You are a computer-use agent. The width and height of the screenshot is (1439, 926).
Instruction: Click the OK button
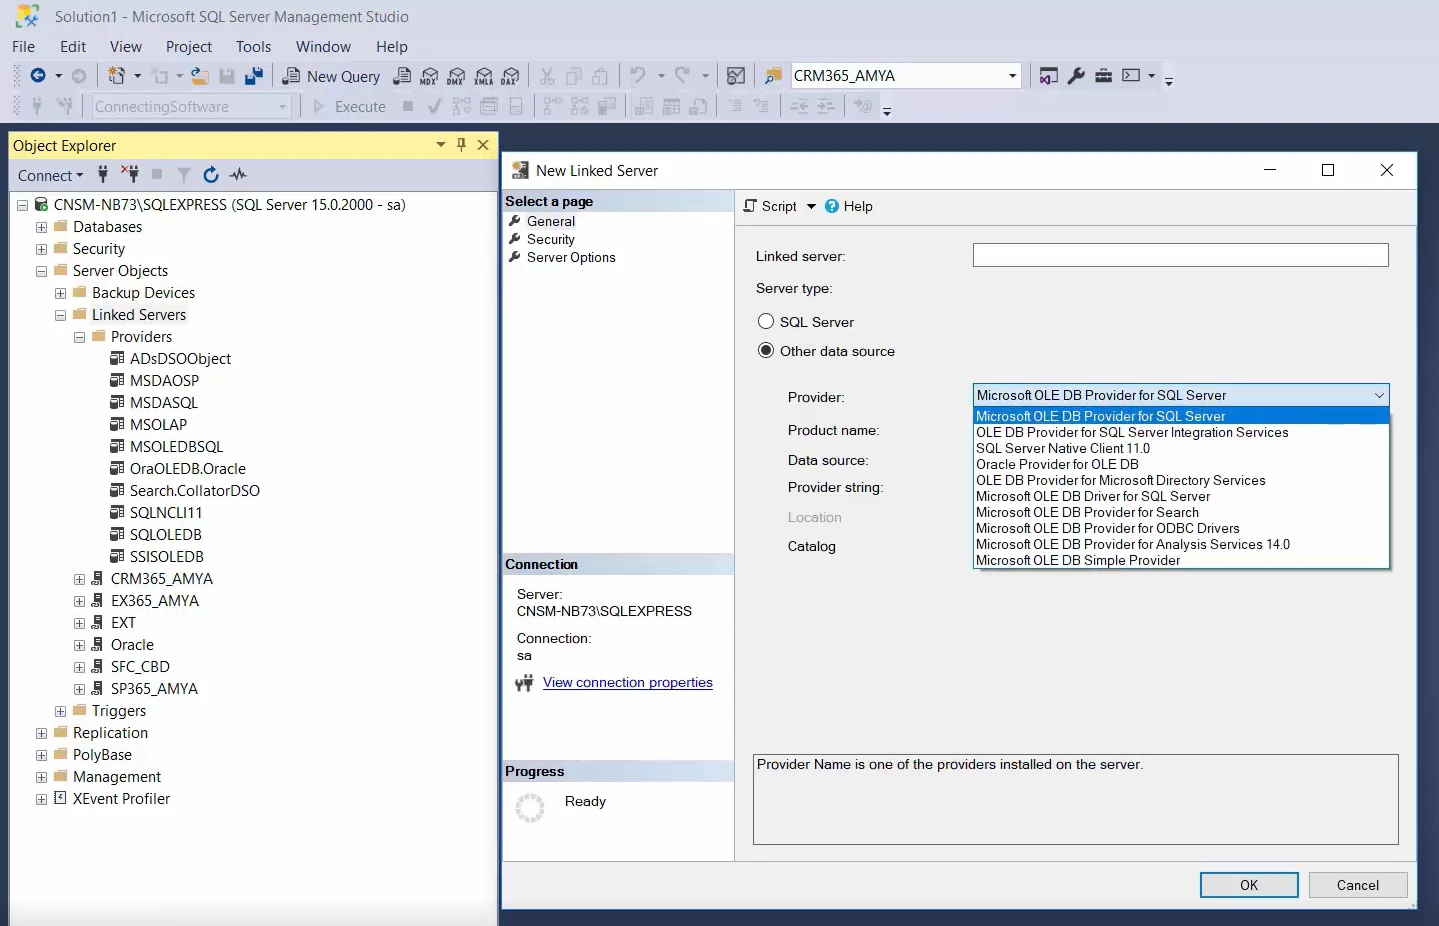(x=1249, y=885)
